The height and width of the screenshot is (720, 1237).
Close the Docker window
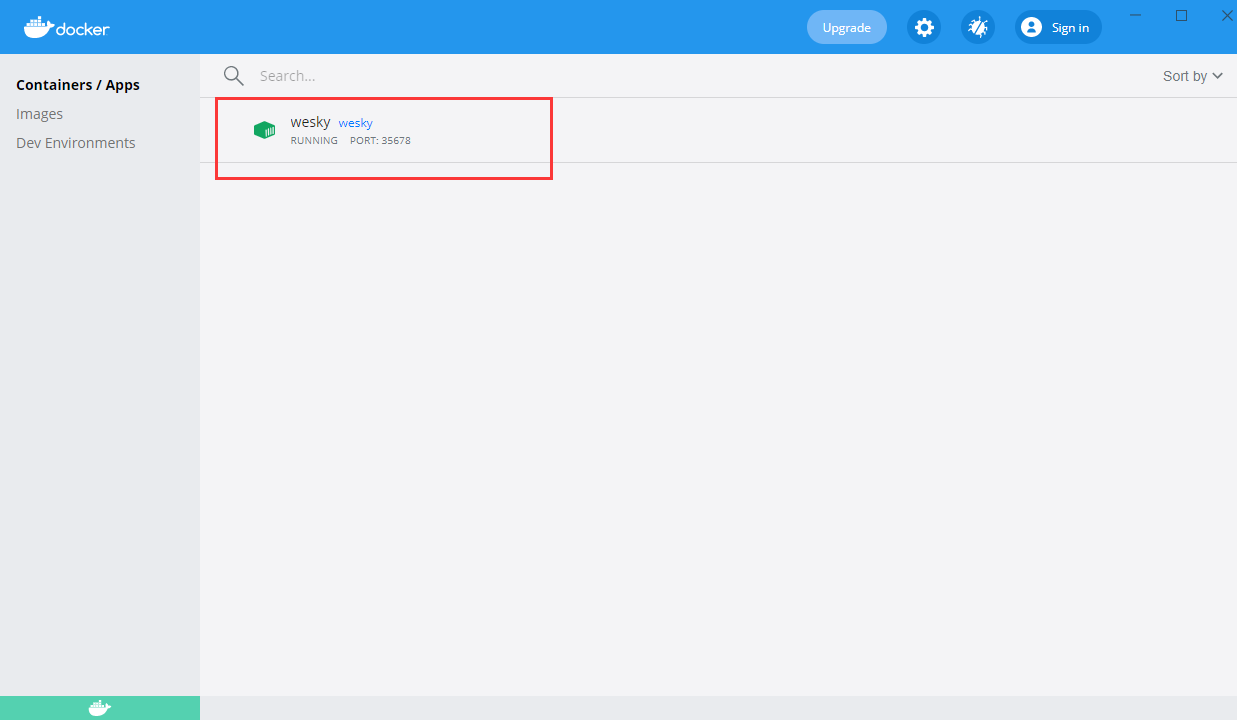click(1226, 15)
